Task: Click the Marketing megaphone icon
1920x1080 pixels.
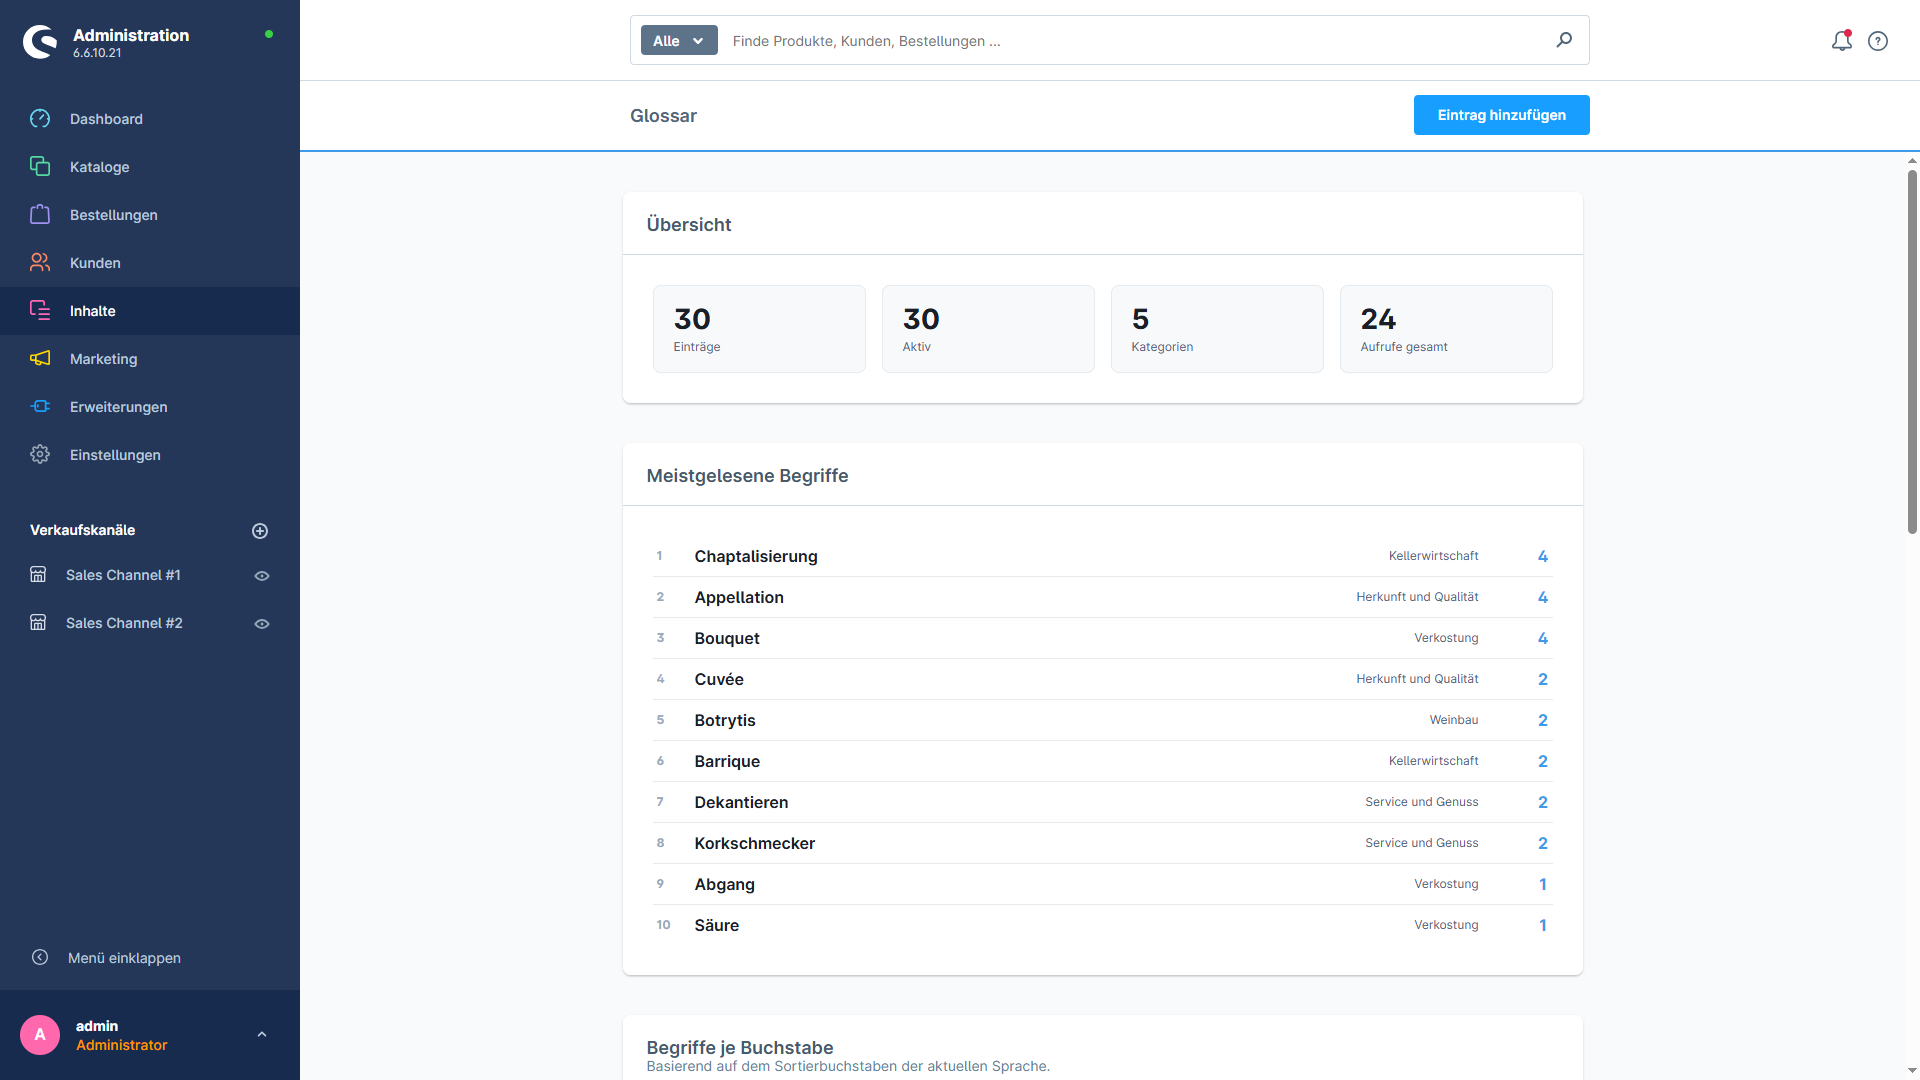Action: click(x=40, y=359)
